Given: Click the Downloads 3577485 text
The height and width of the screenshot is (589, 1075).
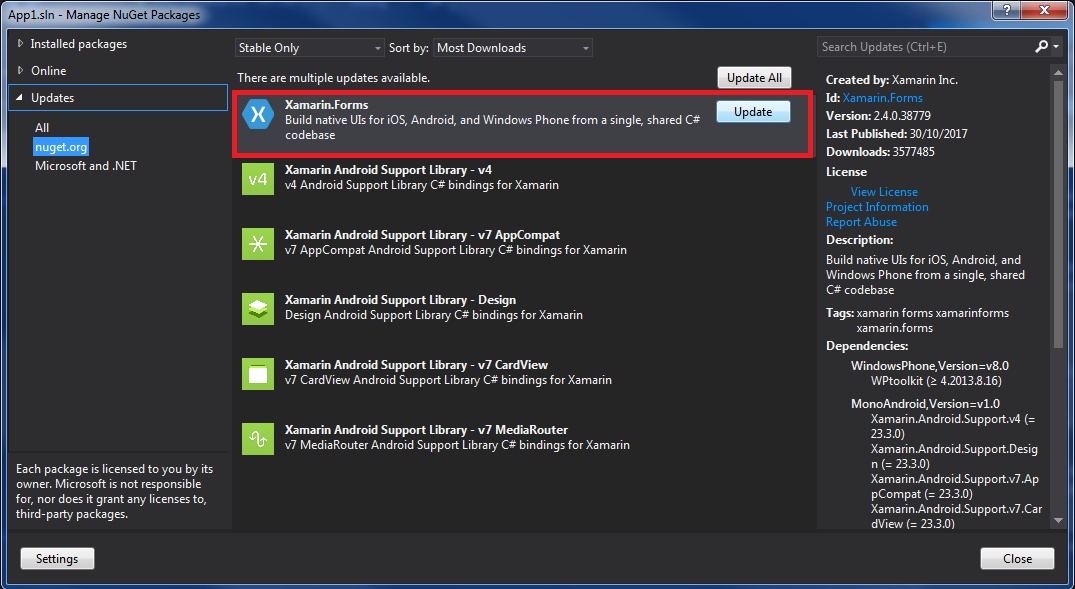Looking at the screenshot, I should pos(880,152).
